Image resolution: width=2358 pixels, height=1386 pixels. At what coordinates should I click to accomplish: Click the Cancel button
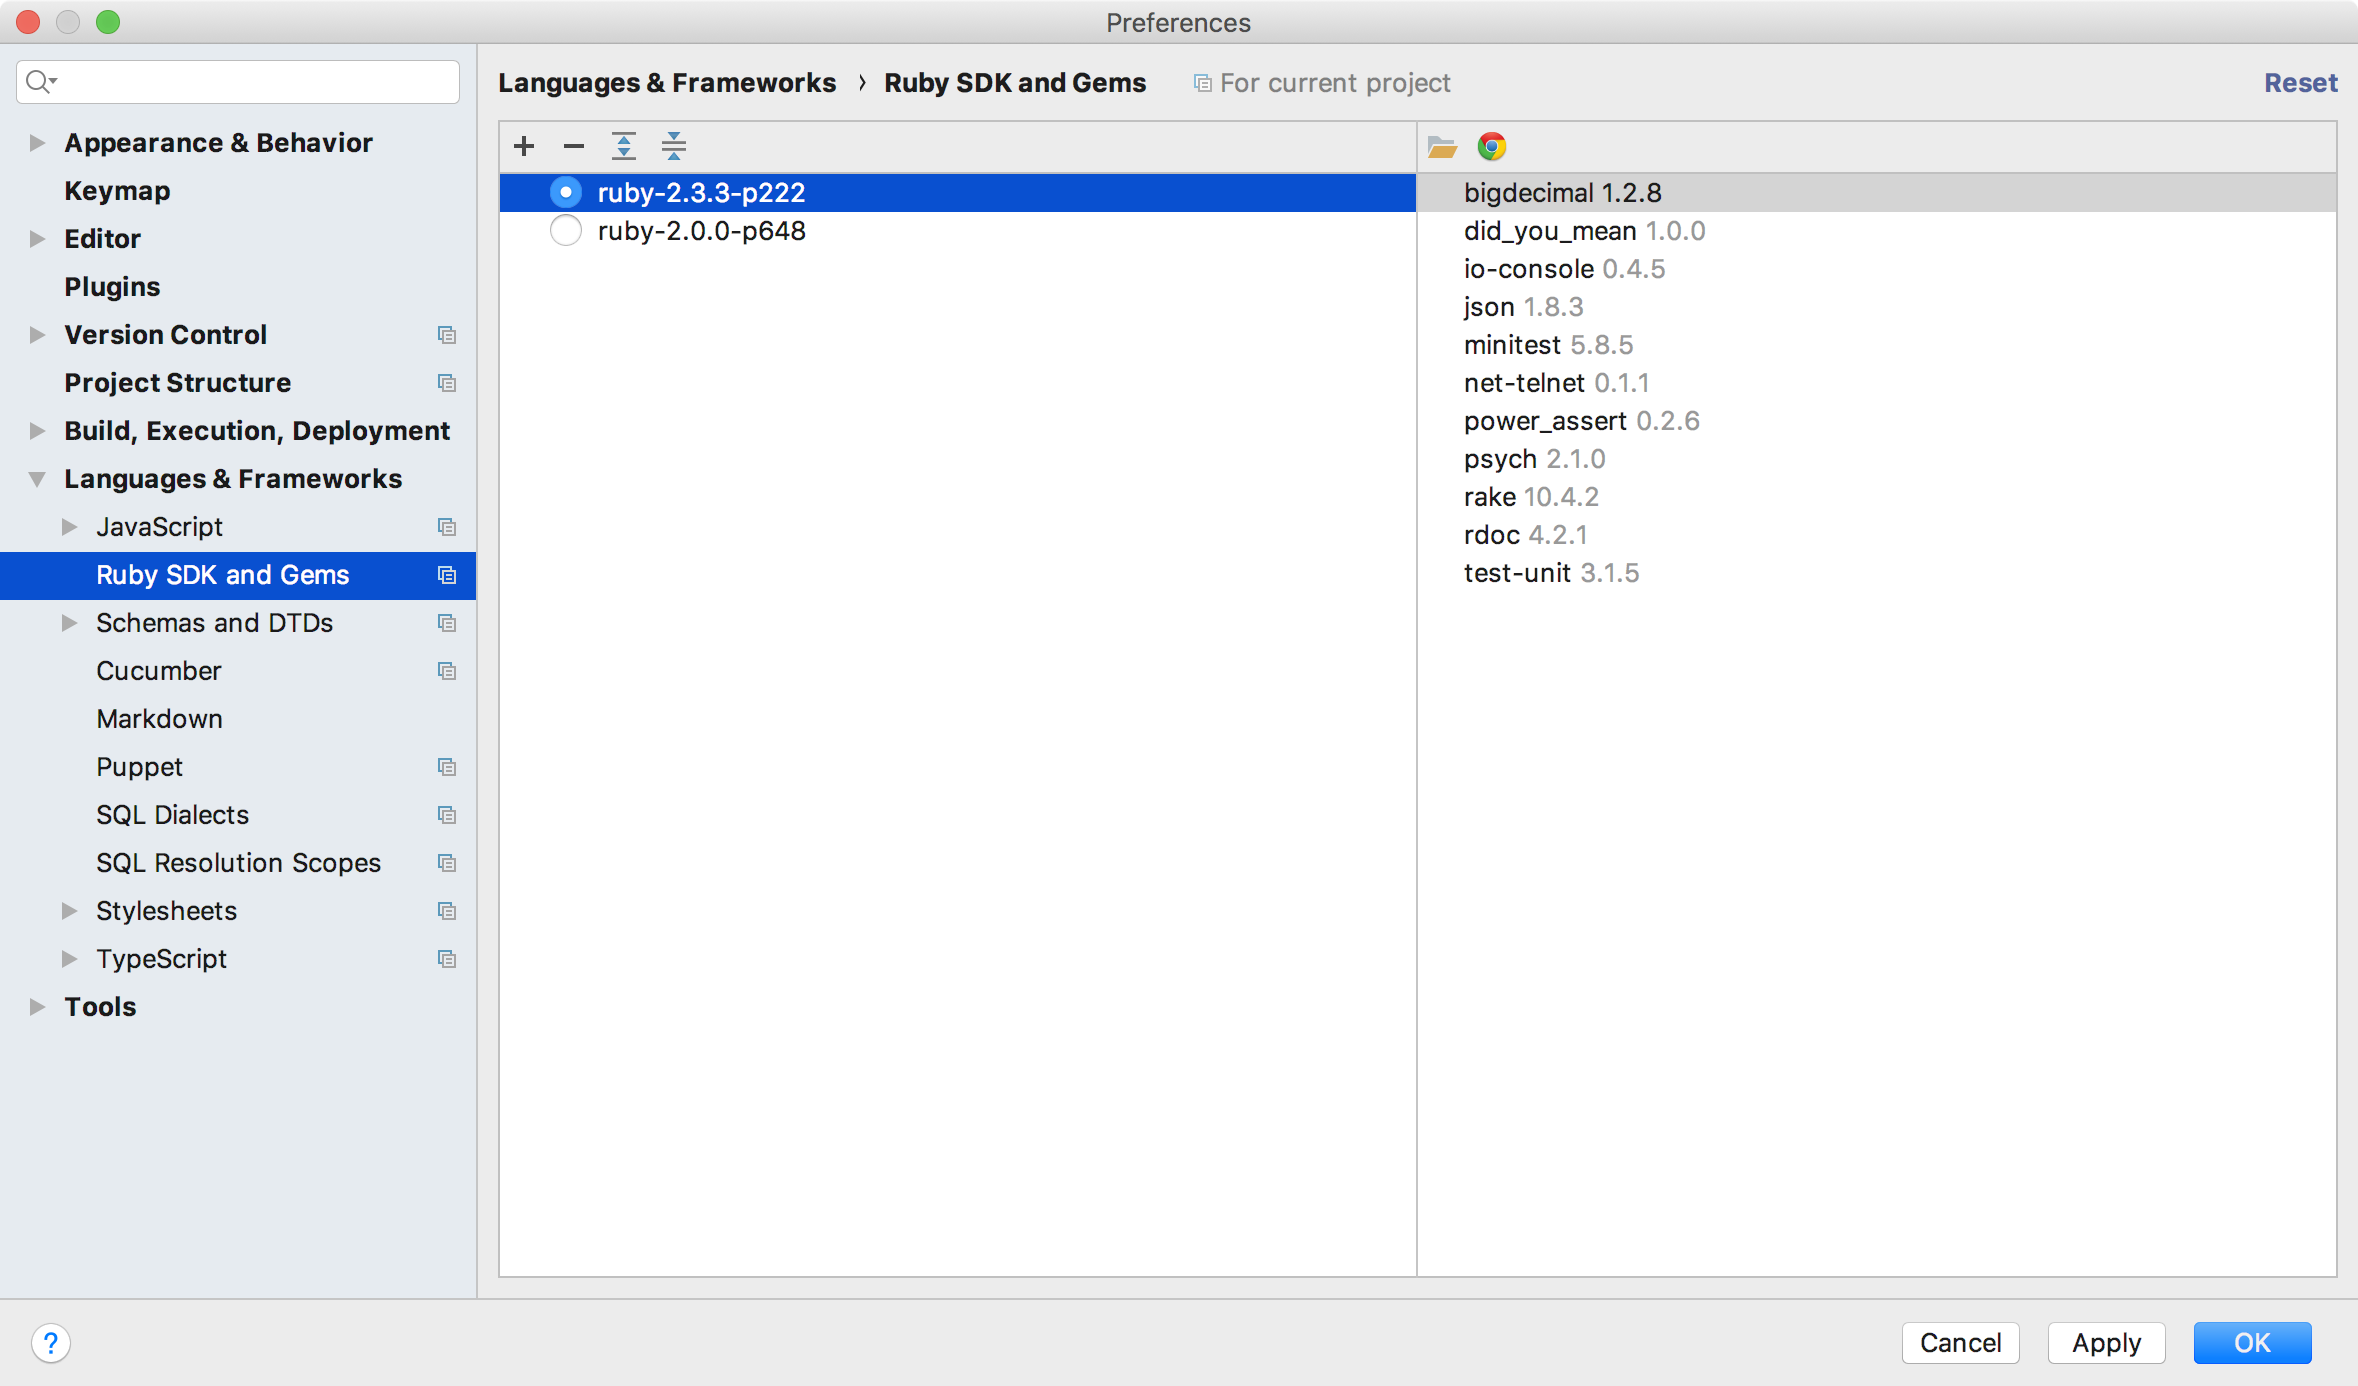coord(1960,1343)
